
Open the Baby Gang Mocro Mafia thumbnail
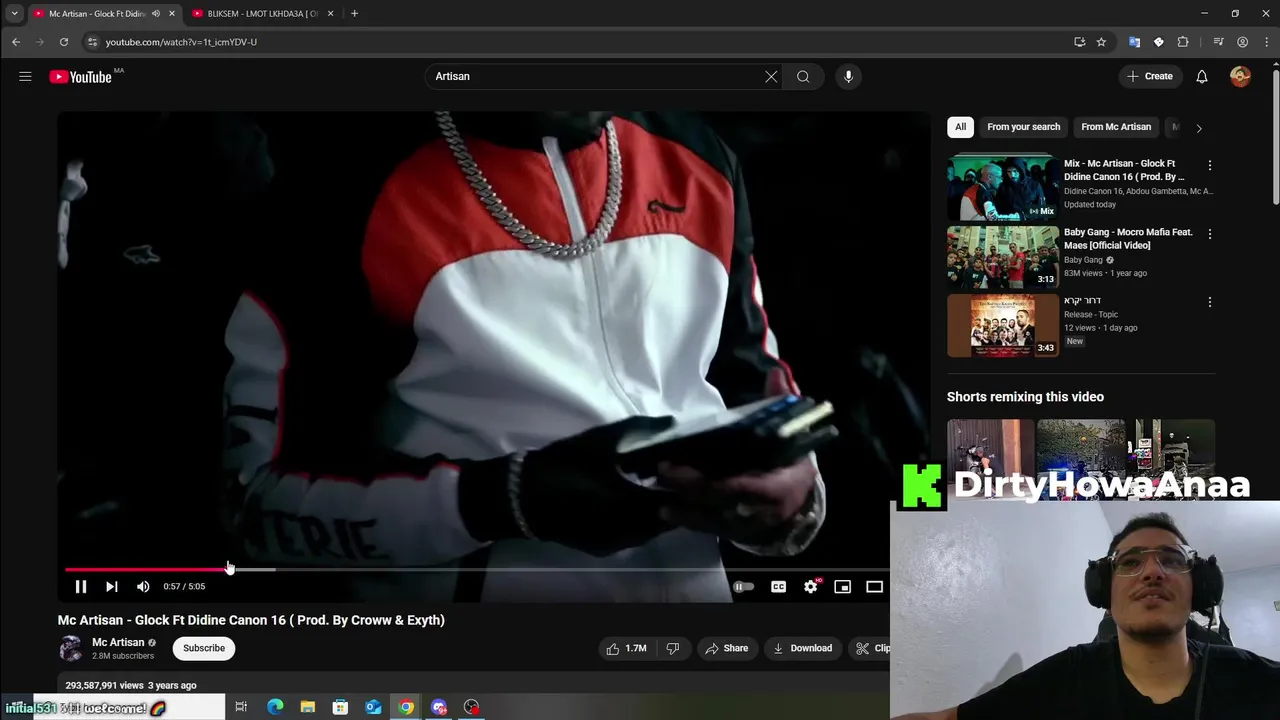(x=1003, y=256)
